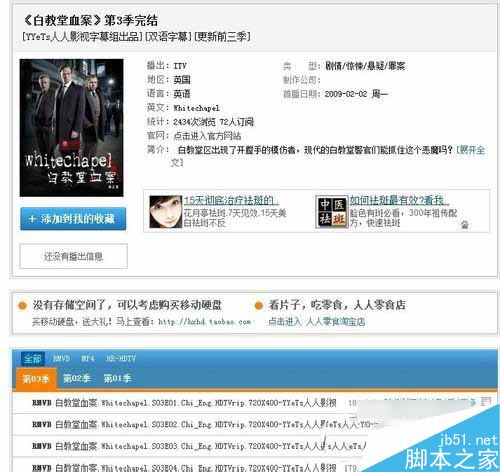Select the 'HR-HDTV' format filter tab
The height and width of the screenshot is (472, 500).
[x=121, y=359]
